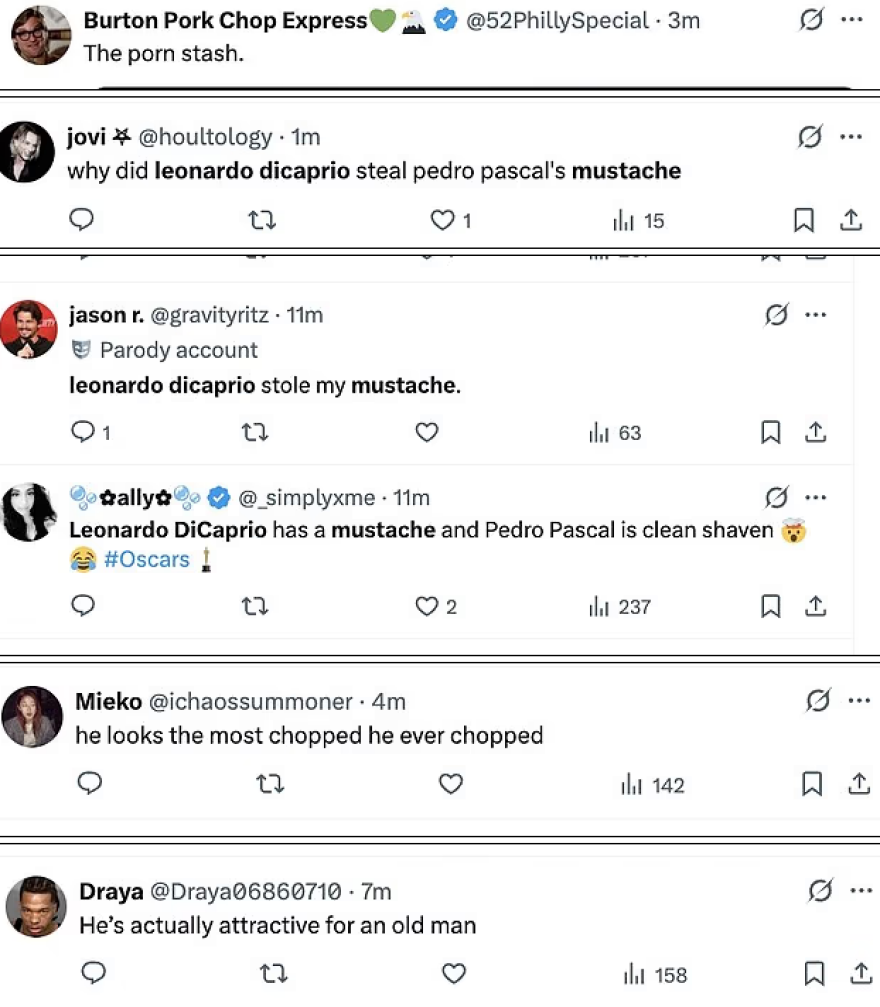
Task: Reply to jovi's mustache tweet
Action: pyautogui.click(x=81, y=220)
